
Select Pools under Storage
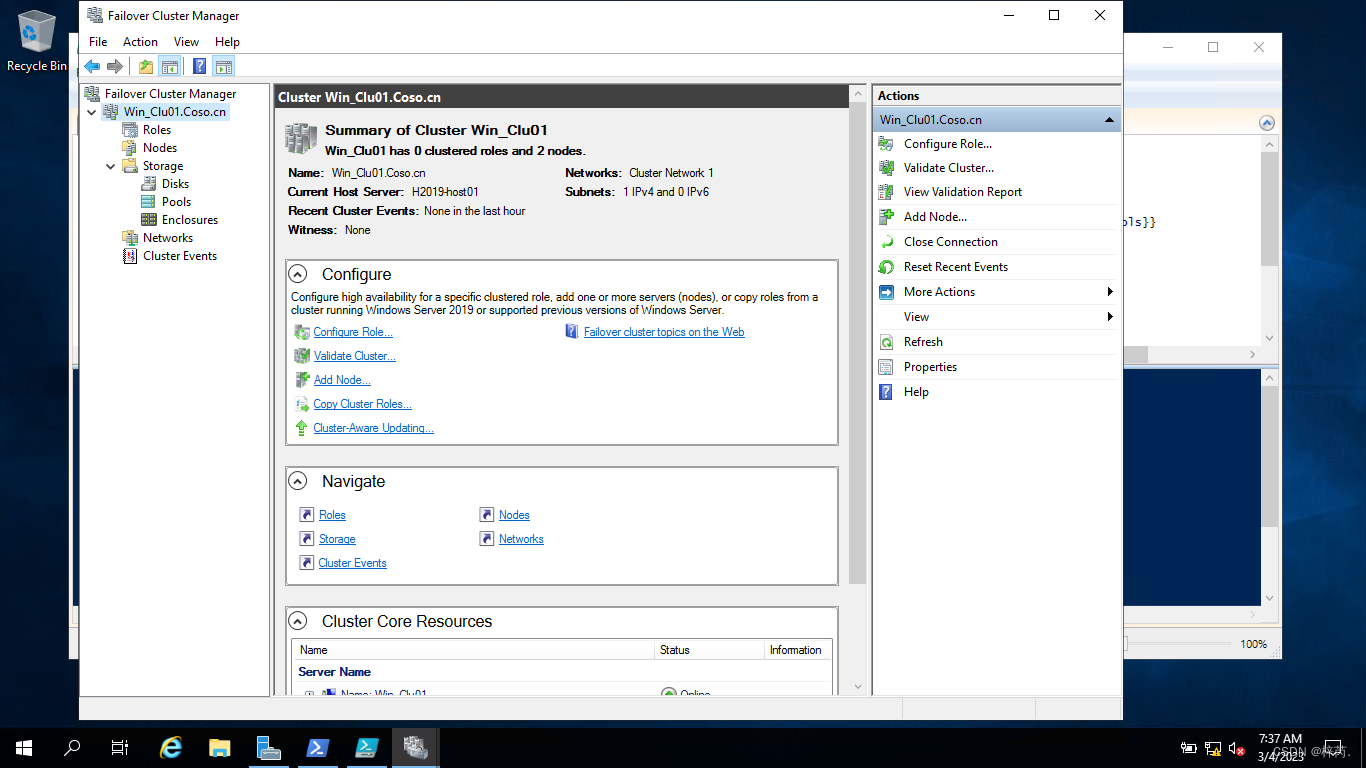pyautogui.click(x=176, y=202)
